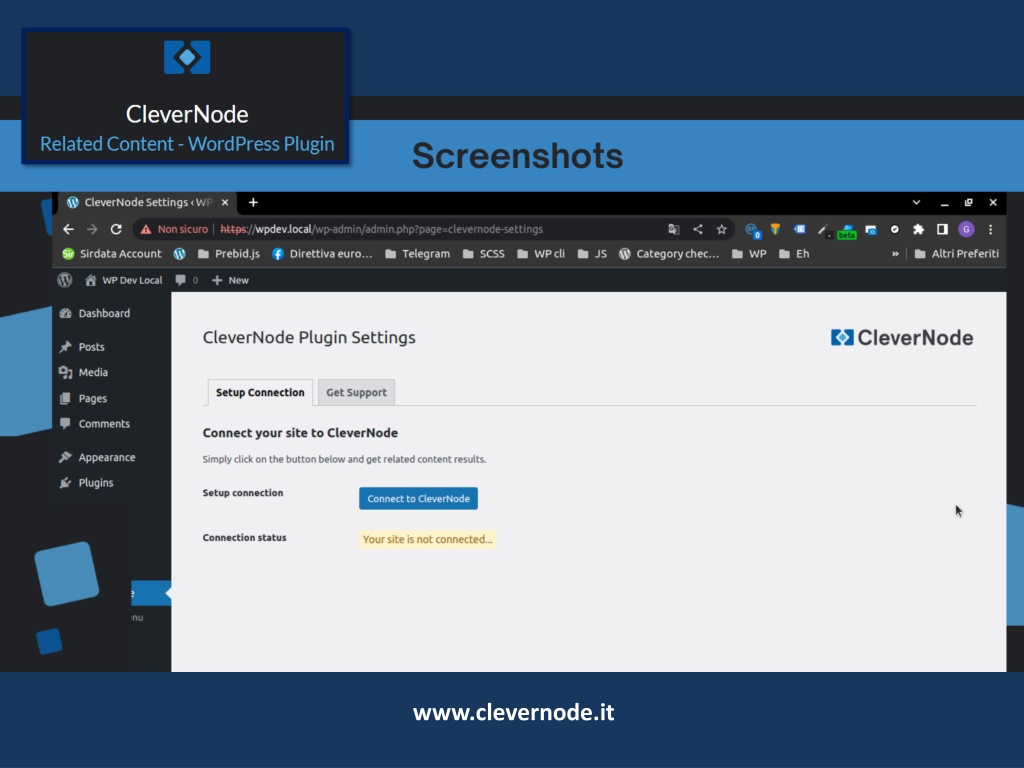This screenshot has width=1024, height=768.
Task: Click the Connect to CleverNode button
Action: point(419,498)
